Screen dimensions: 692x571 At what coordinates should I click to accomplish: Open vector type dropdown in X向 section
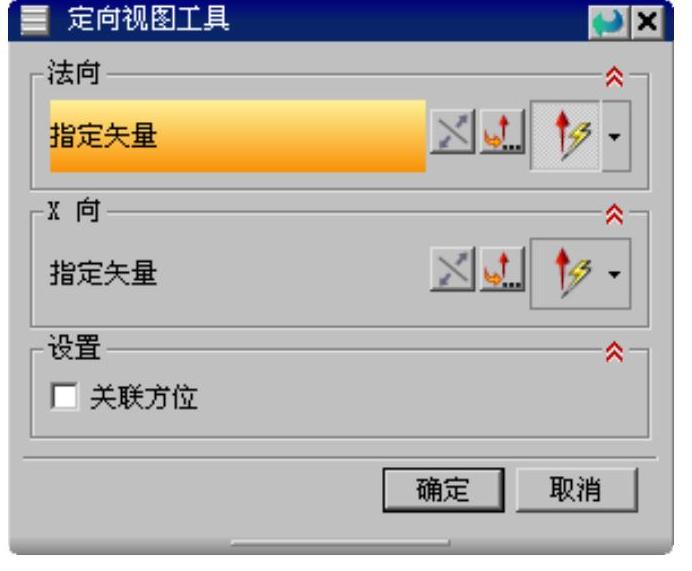coord(615,274)
